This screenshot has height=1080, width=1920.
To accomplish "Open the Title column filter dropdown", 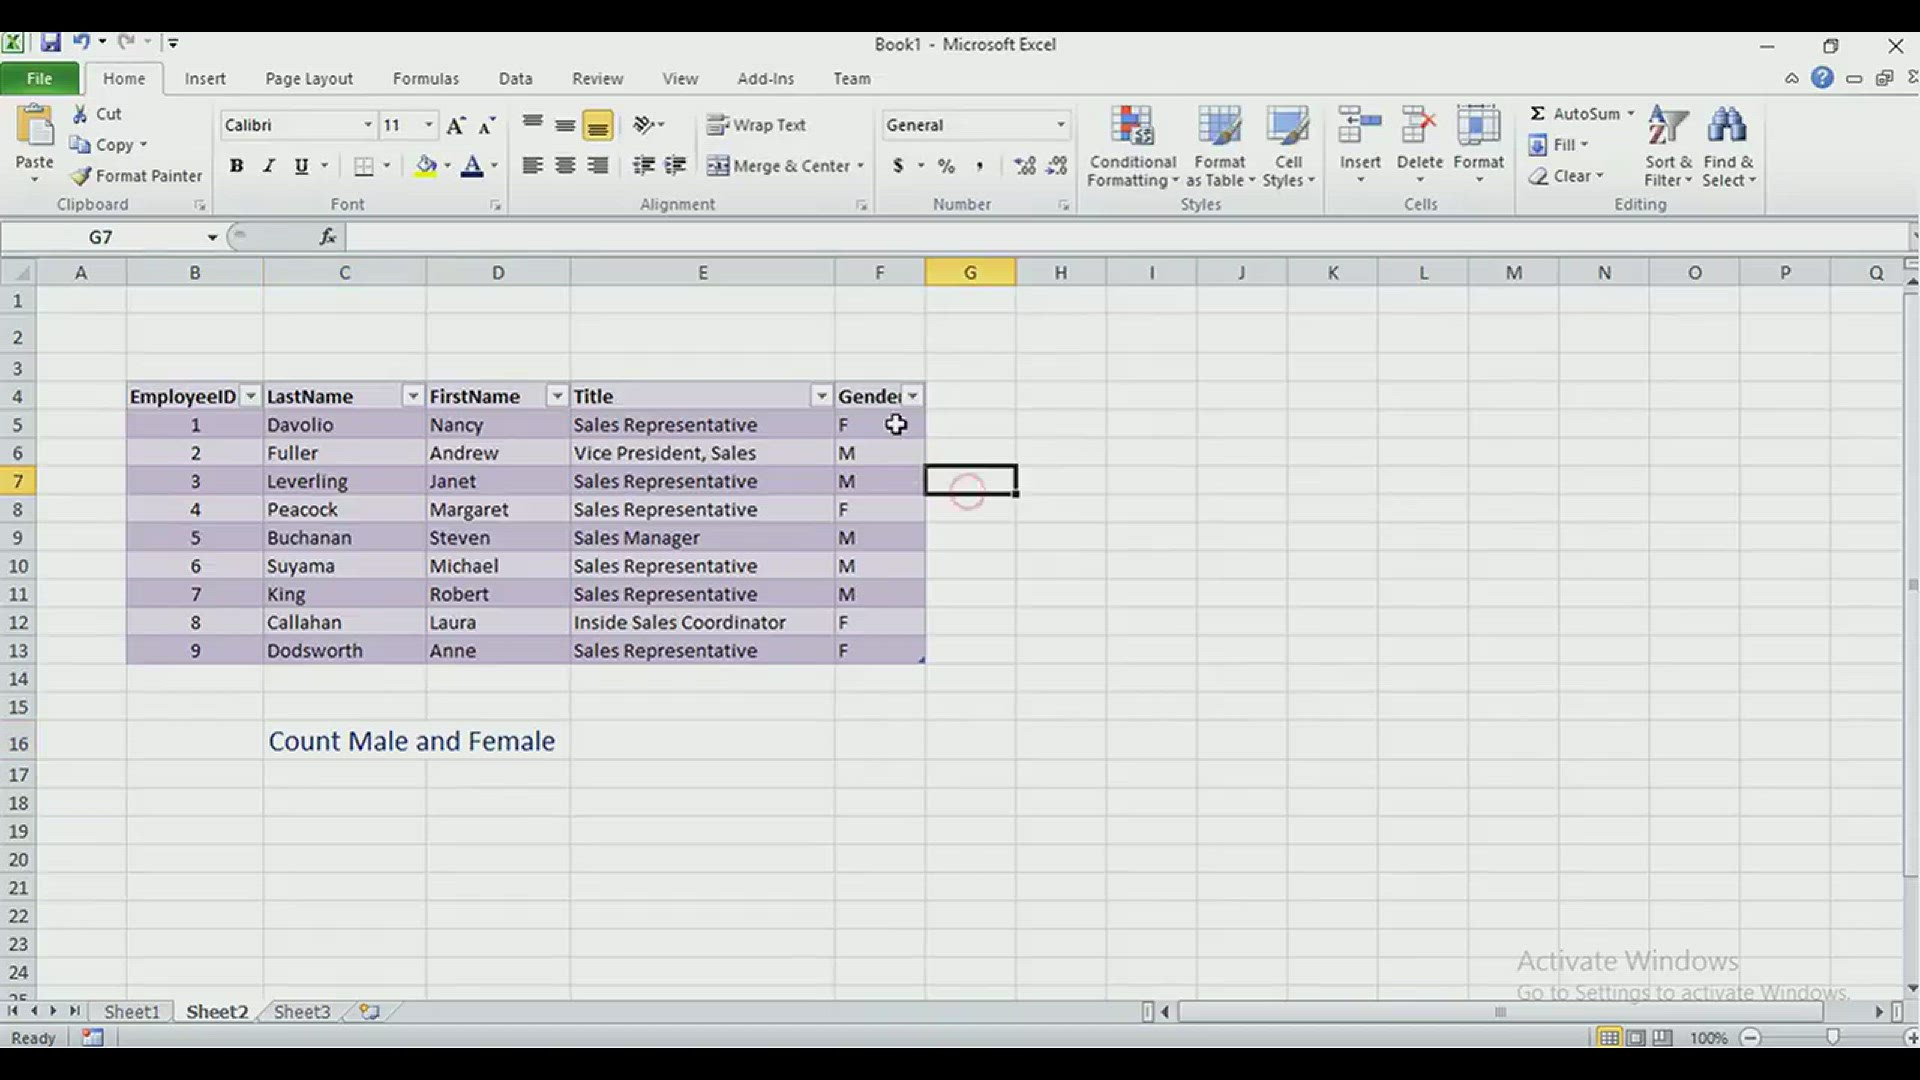I will [x=821, y=396].
